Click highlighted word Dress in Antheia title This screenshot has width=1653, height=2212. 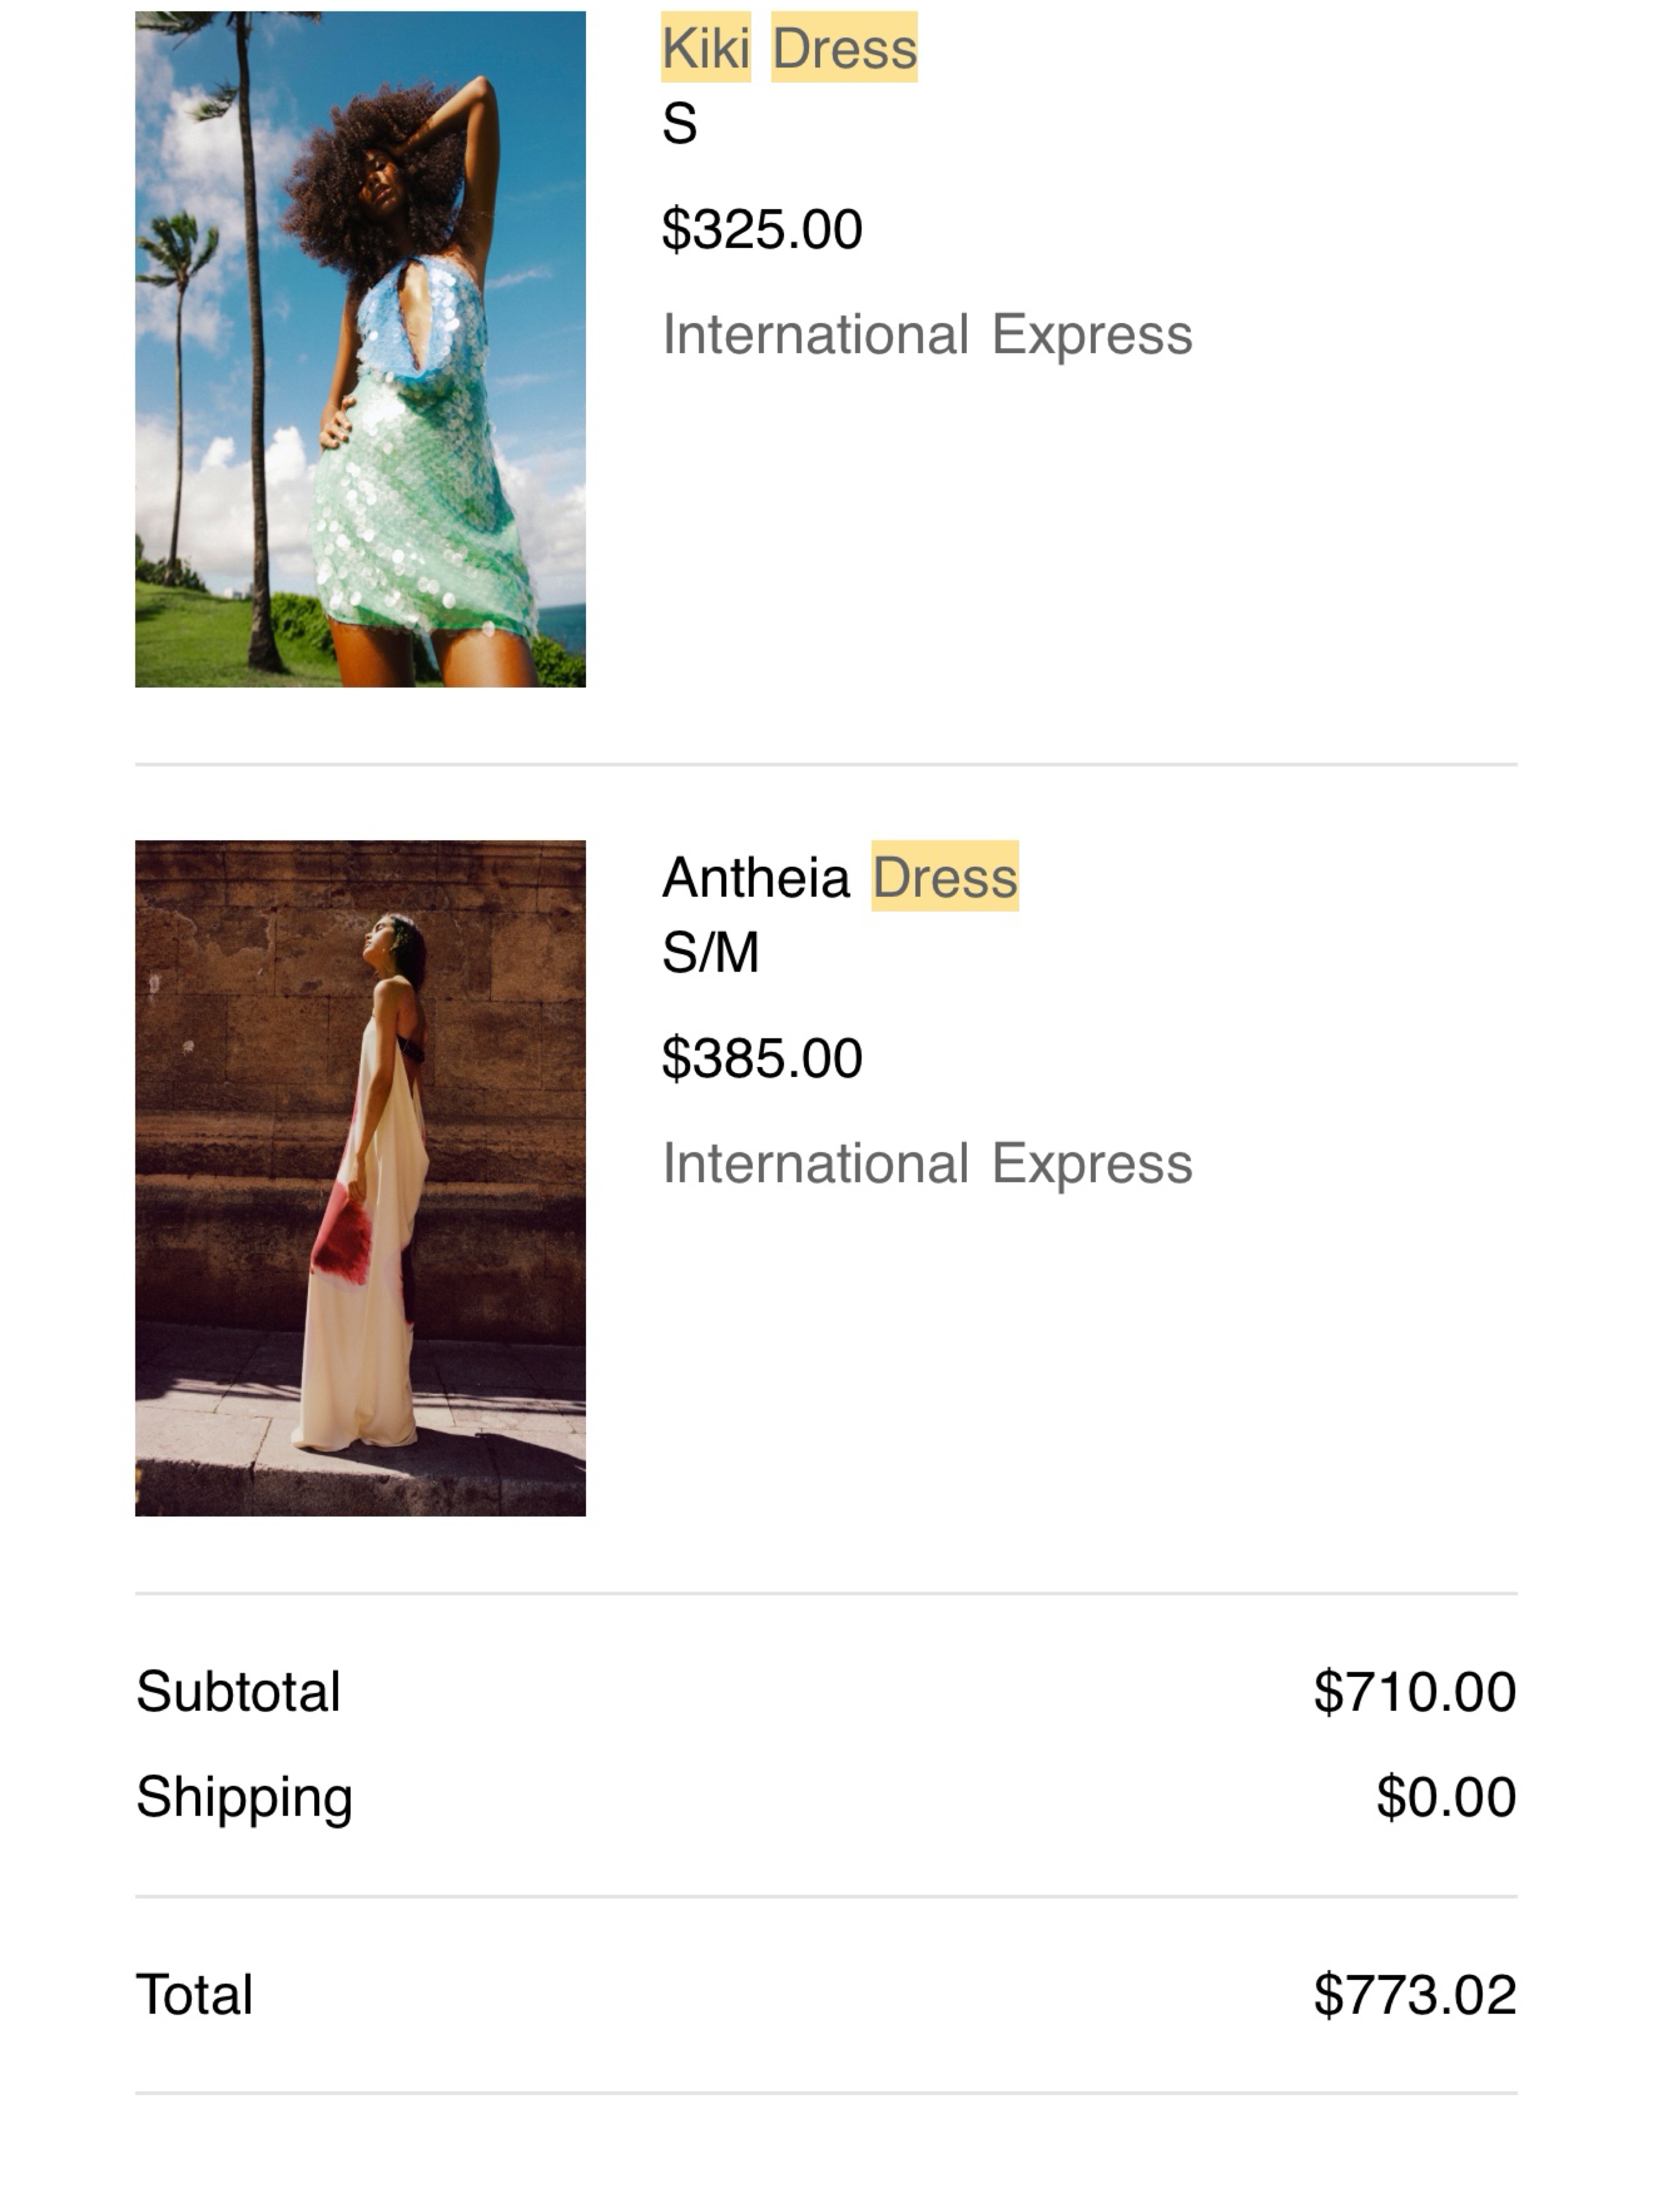point(945,876)
